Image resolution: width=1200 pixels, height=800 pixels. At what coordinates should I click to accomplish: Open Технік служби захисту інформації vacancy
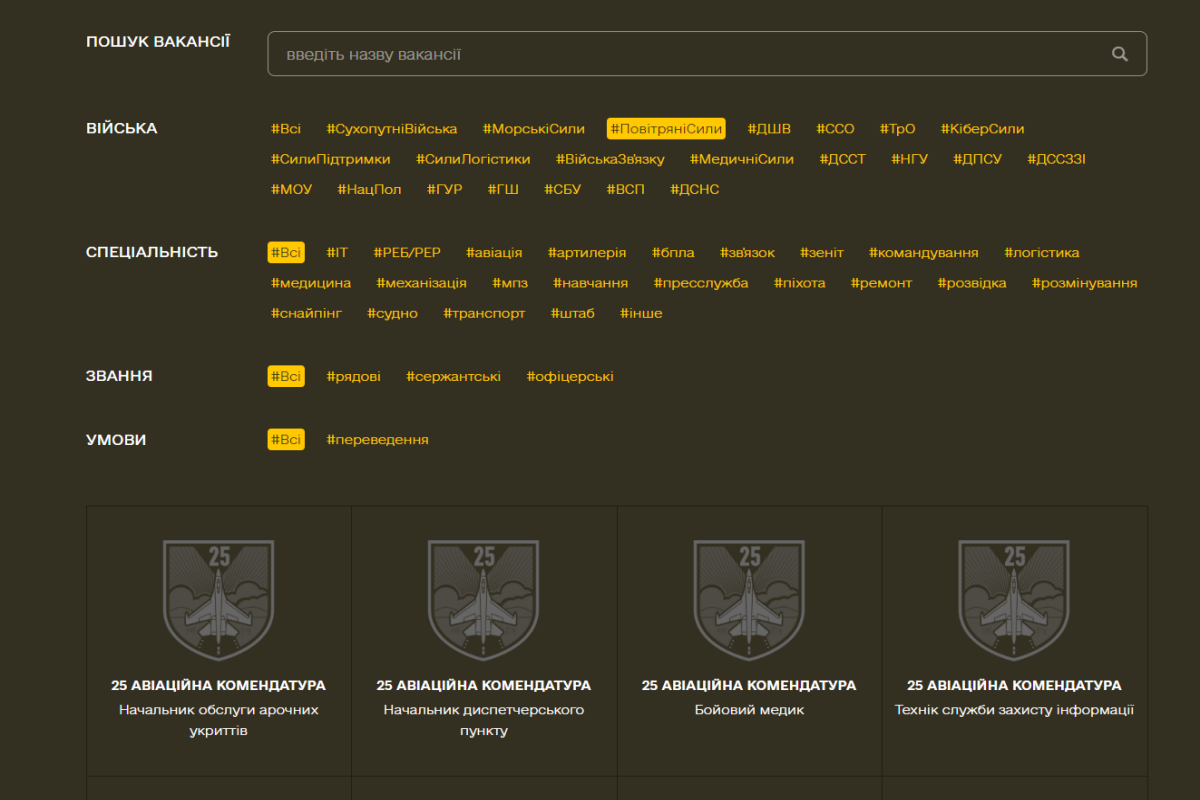pyautogui.click(x=1014, y=710)
